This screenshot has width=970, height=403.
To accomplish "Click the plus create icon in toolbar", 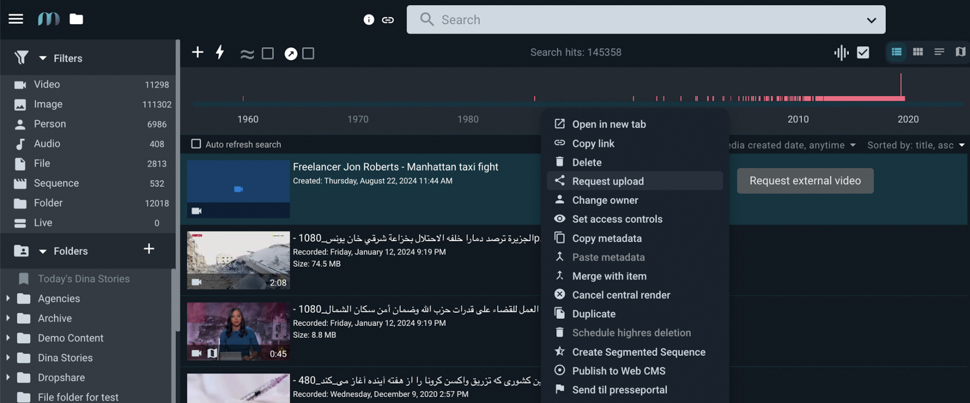I will point(197,53).
